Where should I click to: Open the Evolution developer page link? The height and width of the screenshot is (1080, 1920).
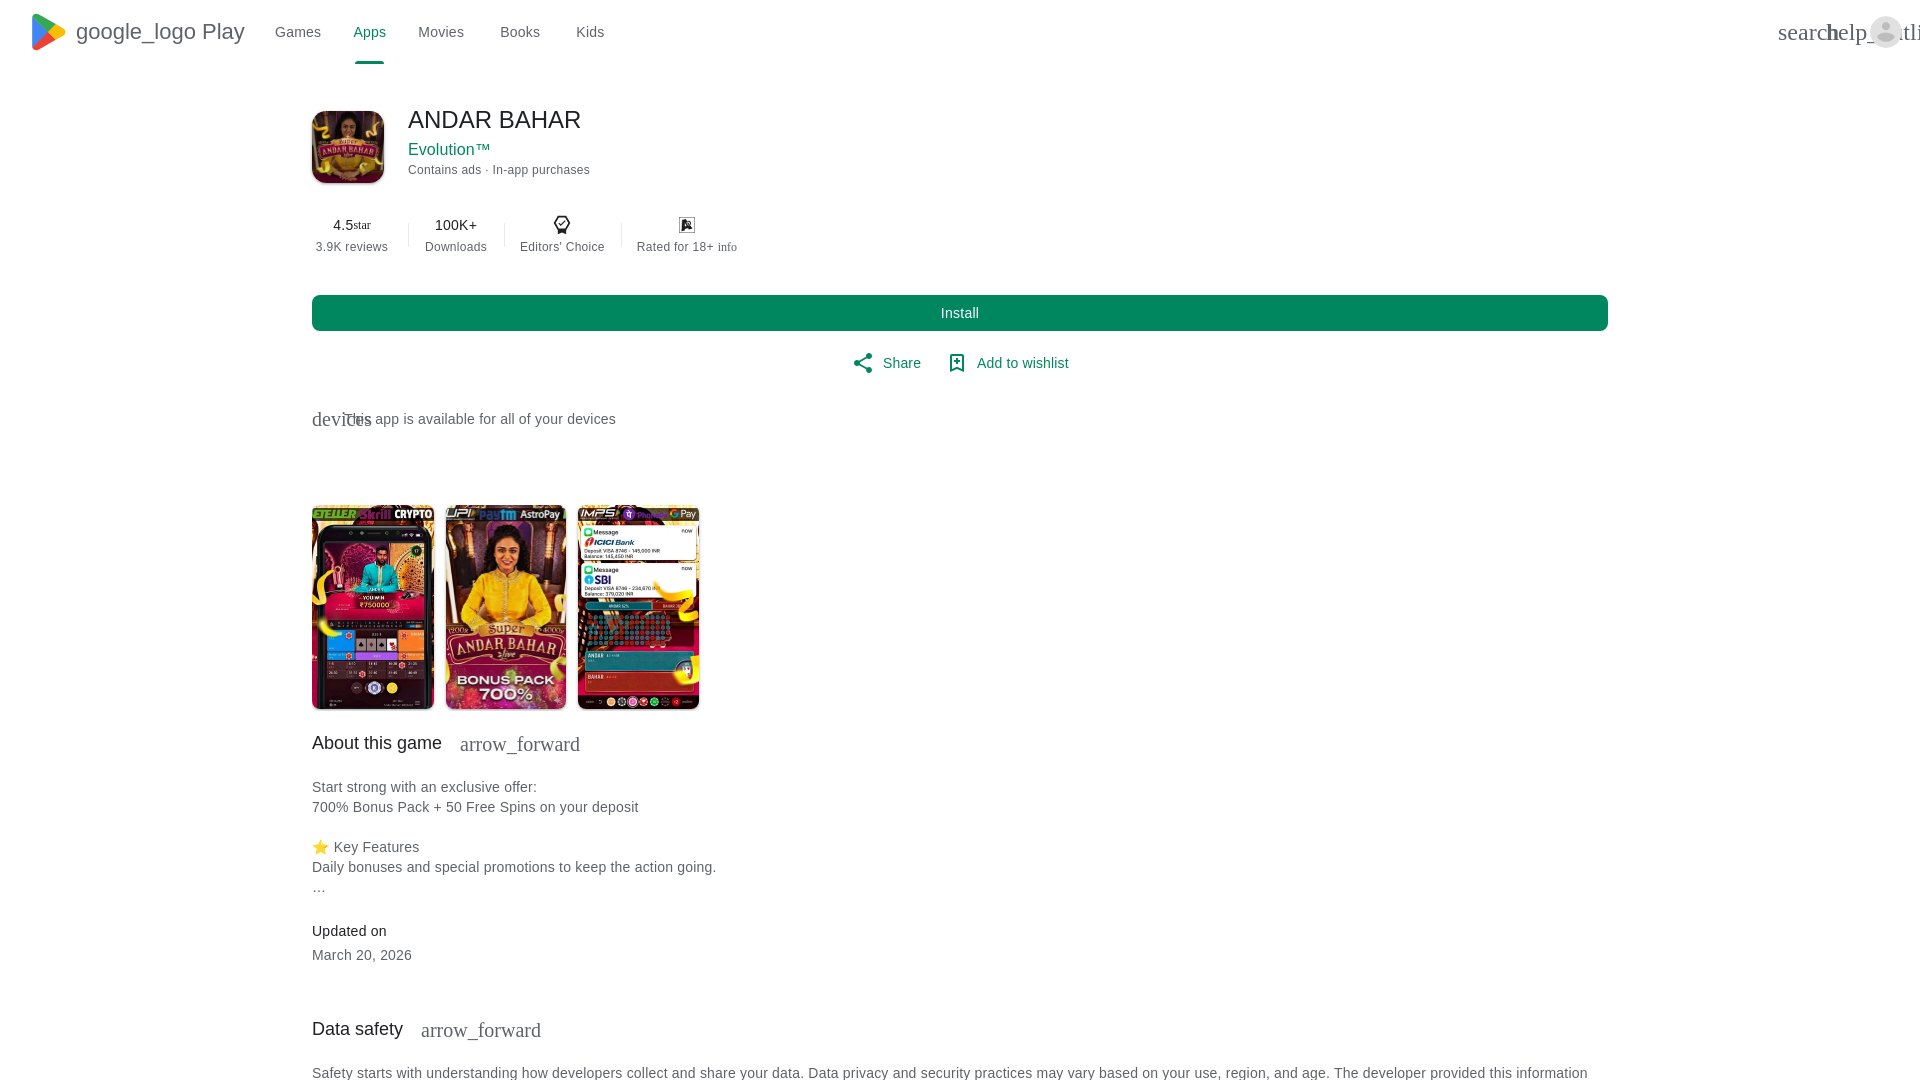click(x=449, y=150)
